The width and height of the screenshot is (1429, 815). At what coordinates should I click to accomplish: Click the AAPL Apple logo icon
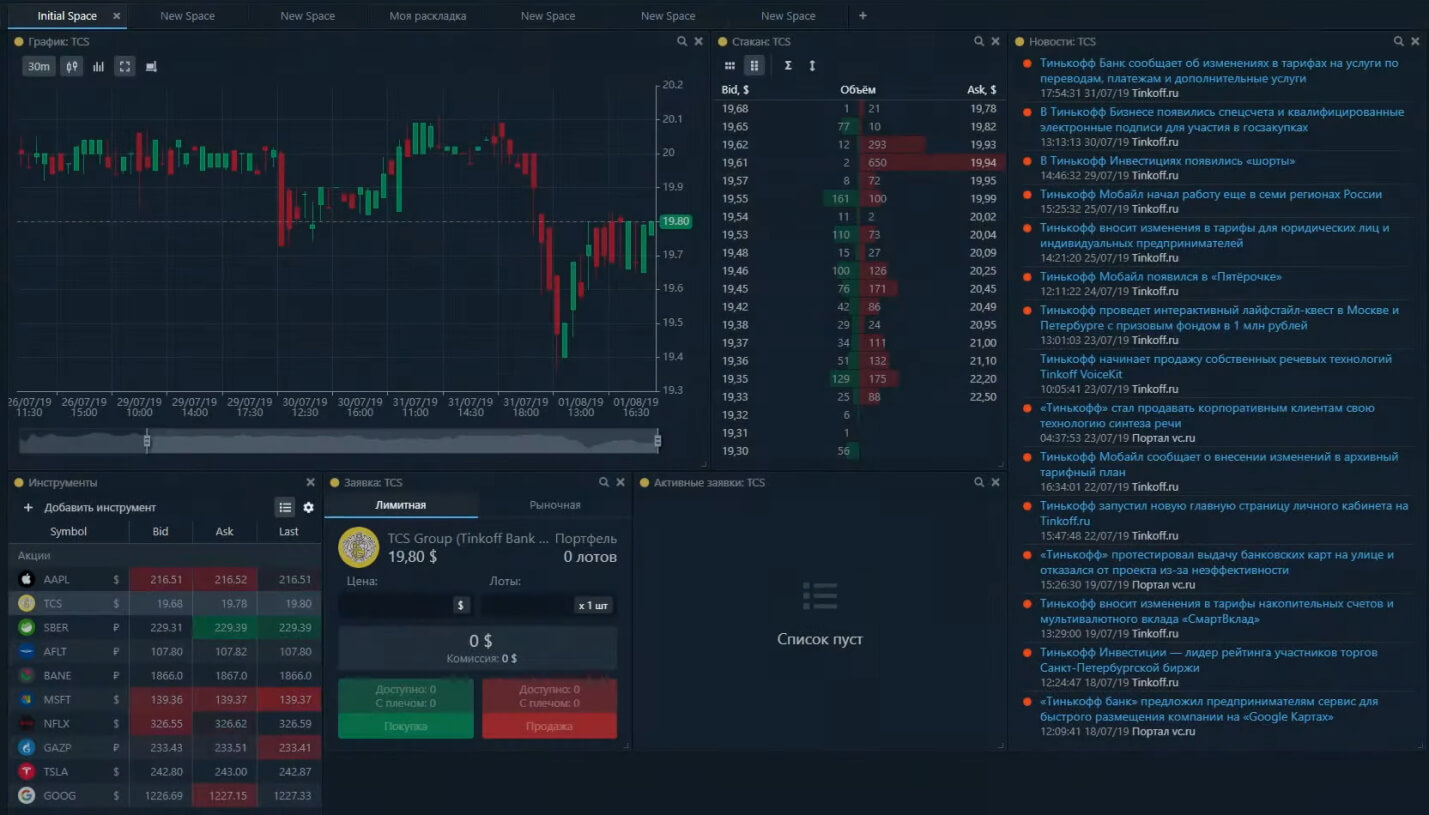pyautogui.click(x=27, y=579)
